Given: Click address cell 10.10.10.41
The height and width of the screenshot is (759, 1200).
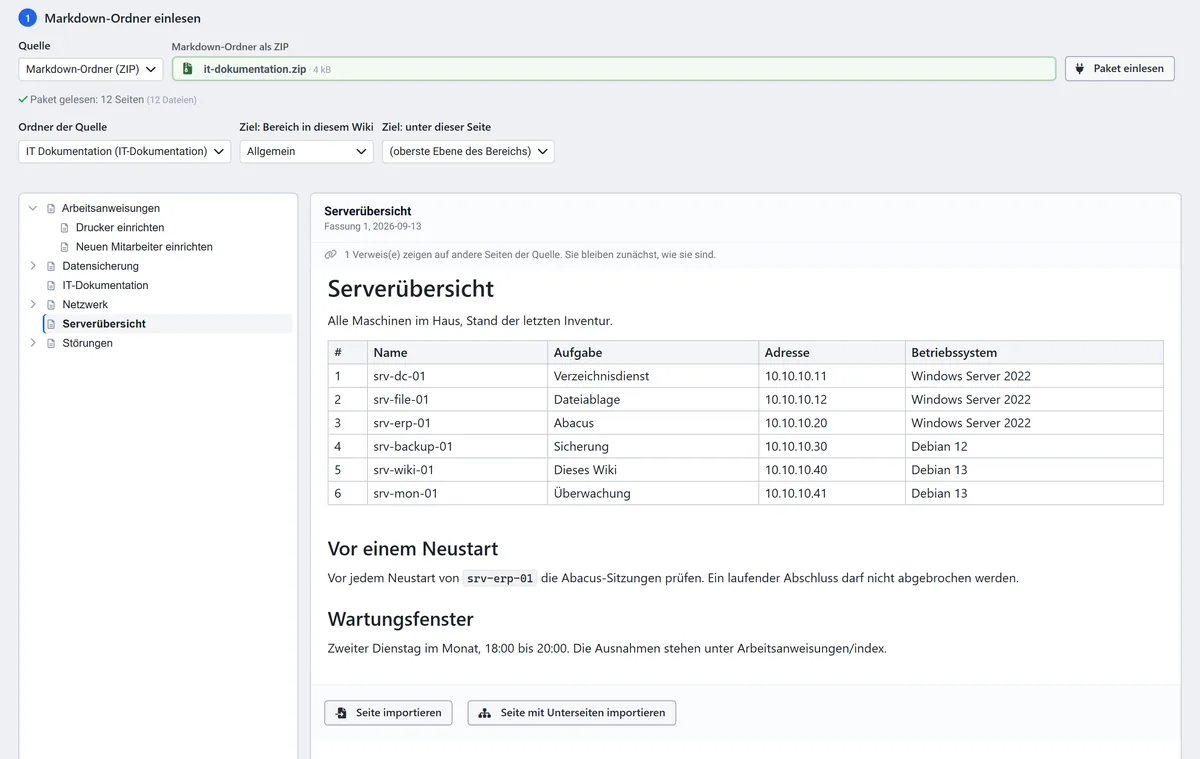Looking at the screenshot, I should click(832, 493).
